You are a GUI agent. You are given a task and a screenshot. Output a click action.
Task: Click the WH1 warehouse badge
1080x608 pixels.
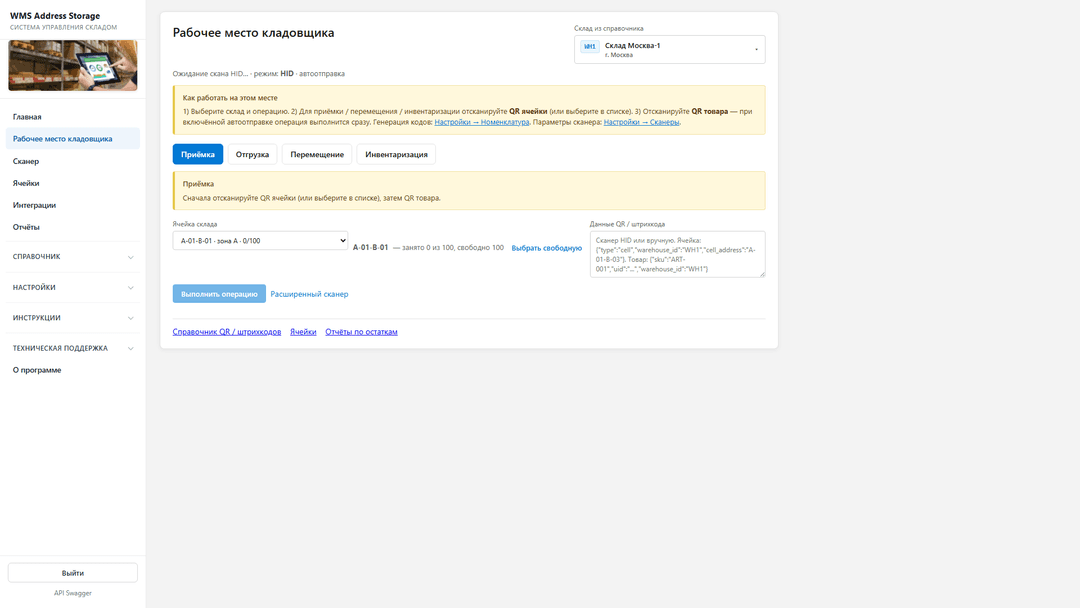(x=590, y=46)
